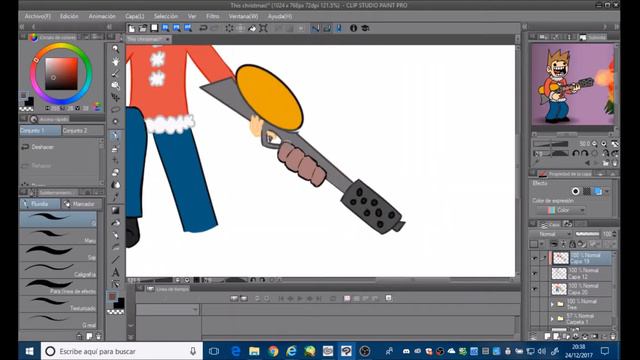This screenshot has height=360, width=640.
Task: Switch to the Marcador sub tool tab
Action: (x=82, y=204)
